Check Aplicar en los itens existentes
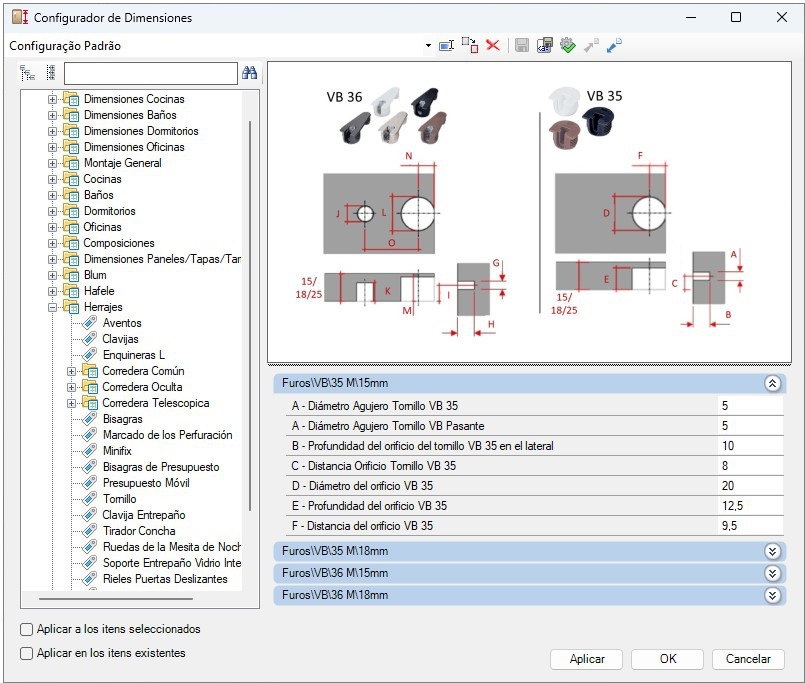The image size is (805, 683). (x=27, y=654)
